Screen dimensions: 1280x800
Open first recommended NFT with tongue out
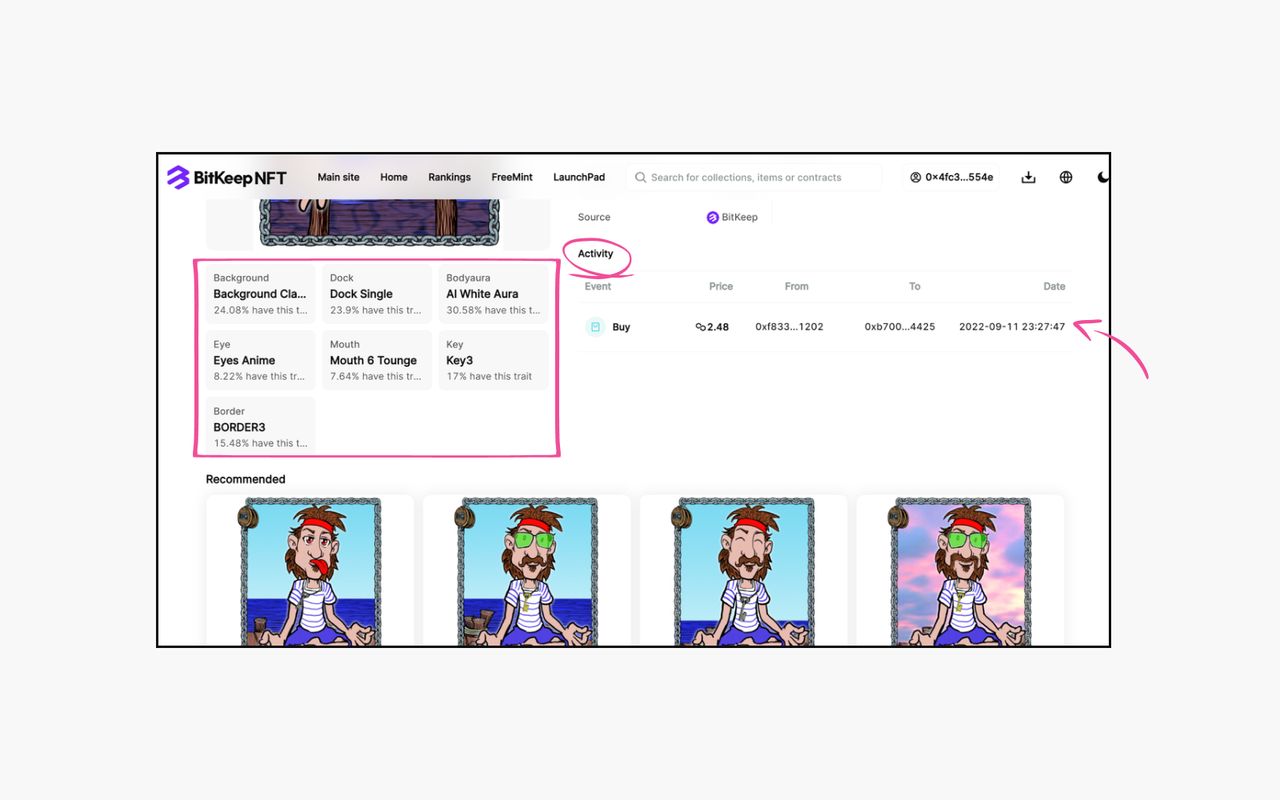(x=310, y=572)
